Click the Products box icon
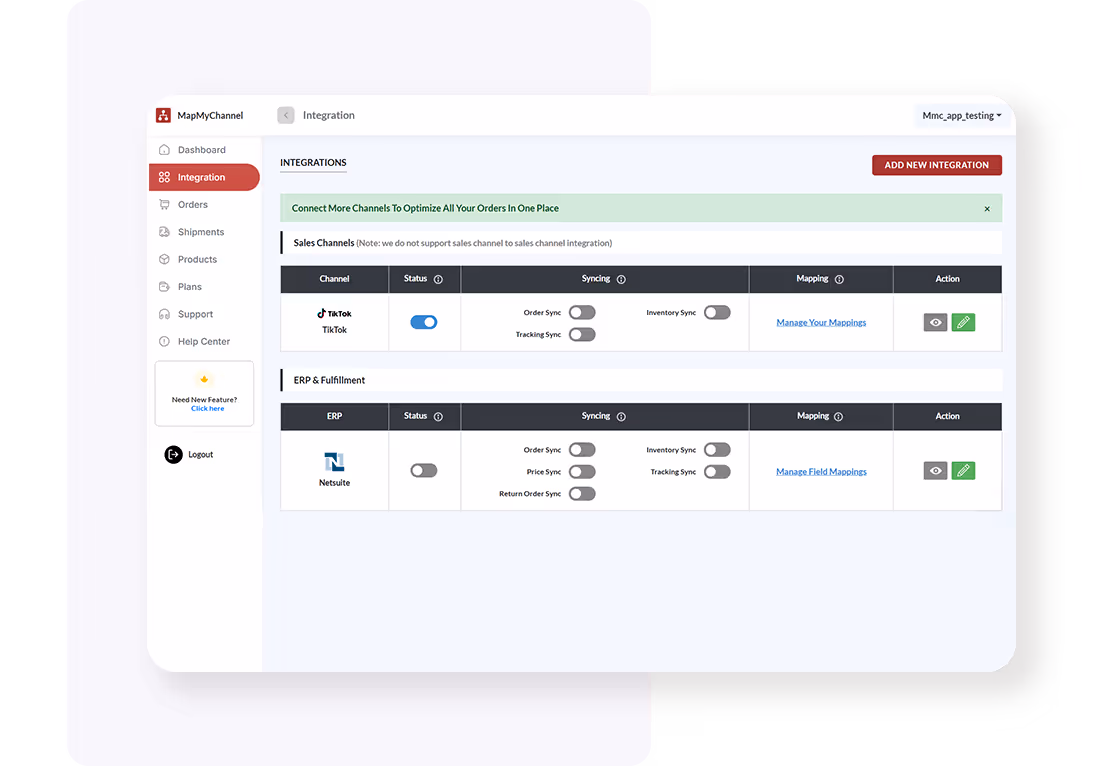The image size is (1100, 766). [164, 259]
